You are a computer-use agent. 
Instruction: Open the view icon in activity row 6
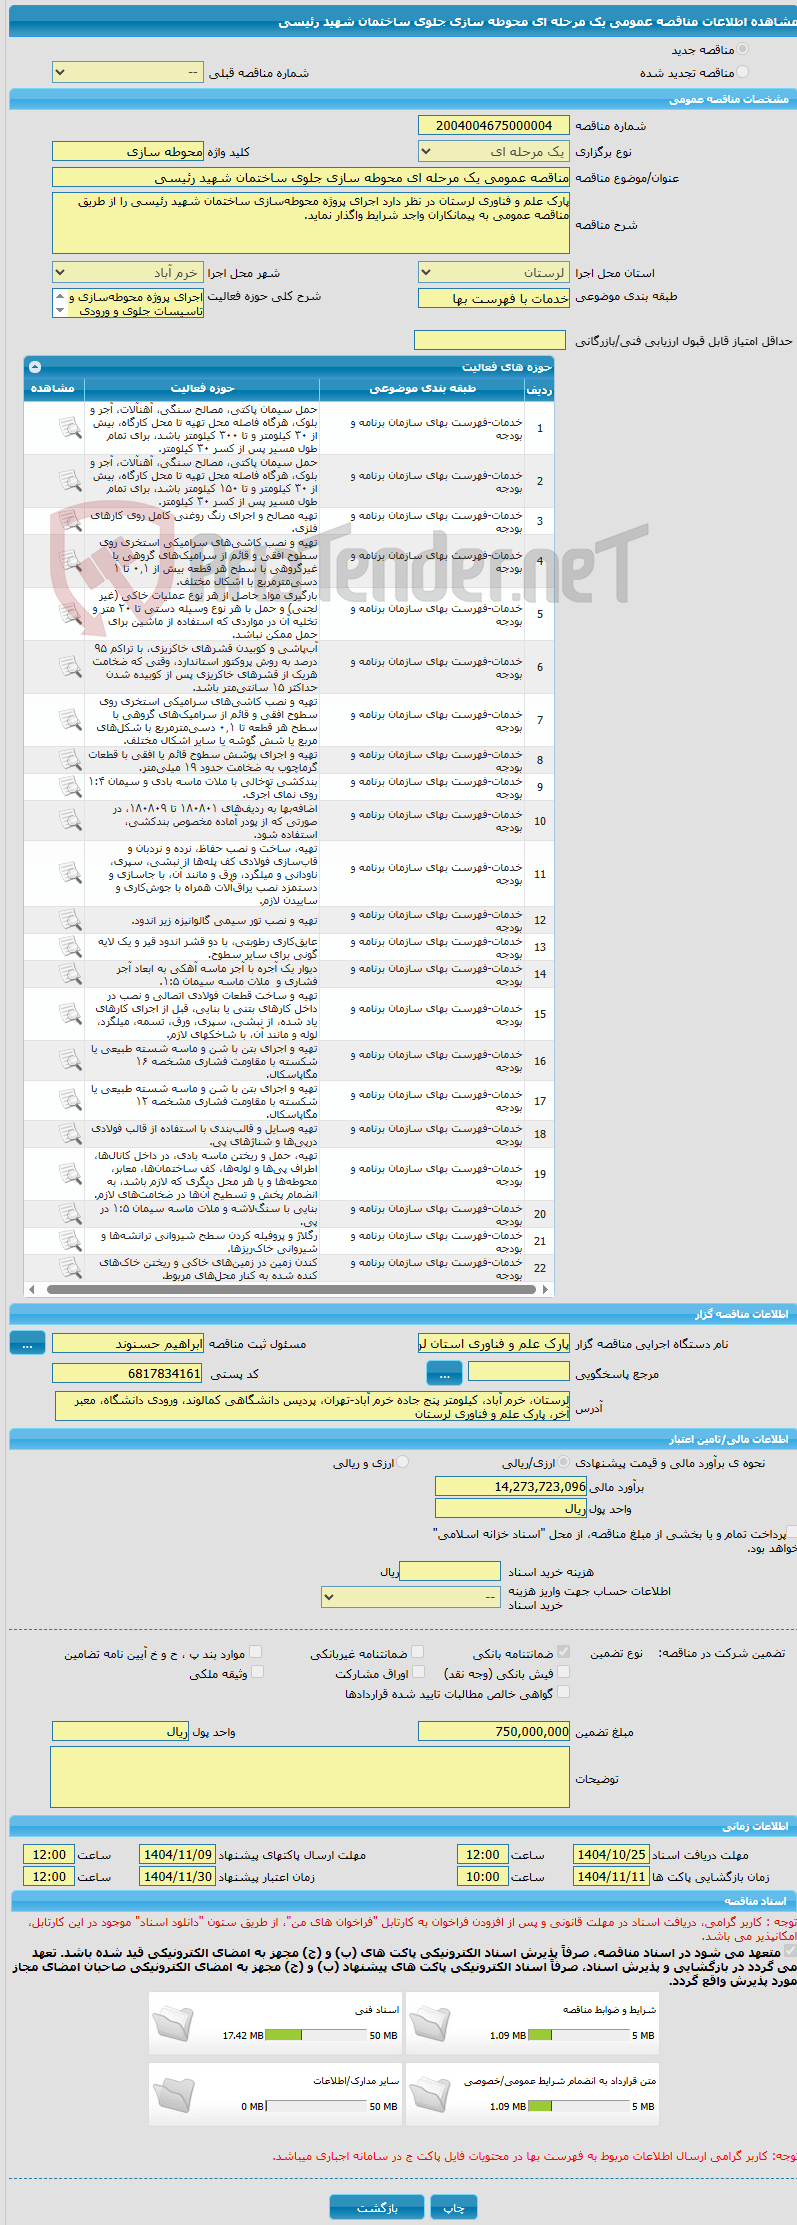[x=69, y=667]
